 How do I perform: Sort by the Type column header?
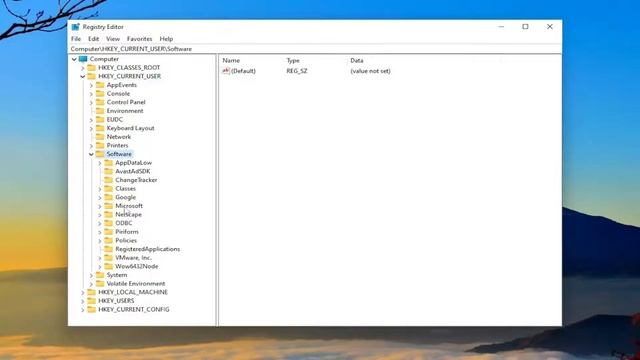click(x=293, y=60)
